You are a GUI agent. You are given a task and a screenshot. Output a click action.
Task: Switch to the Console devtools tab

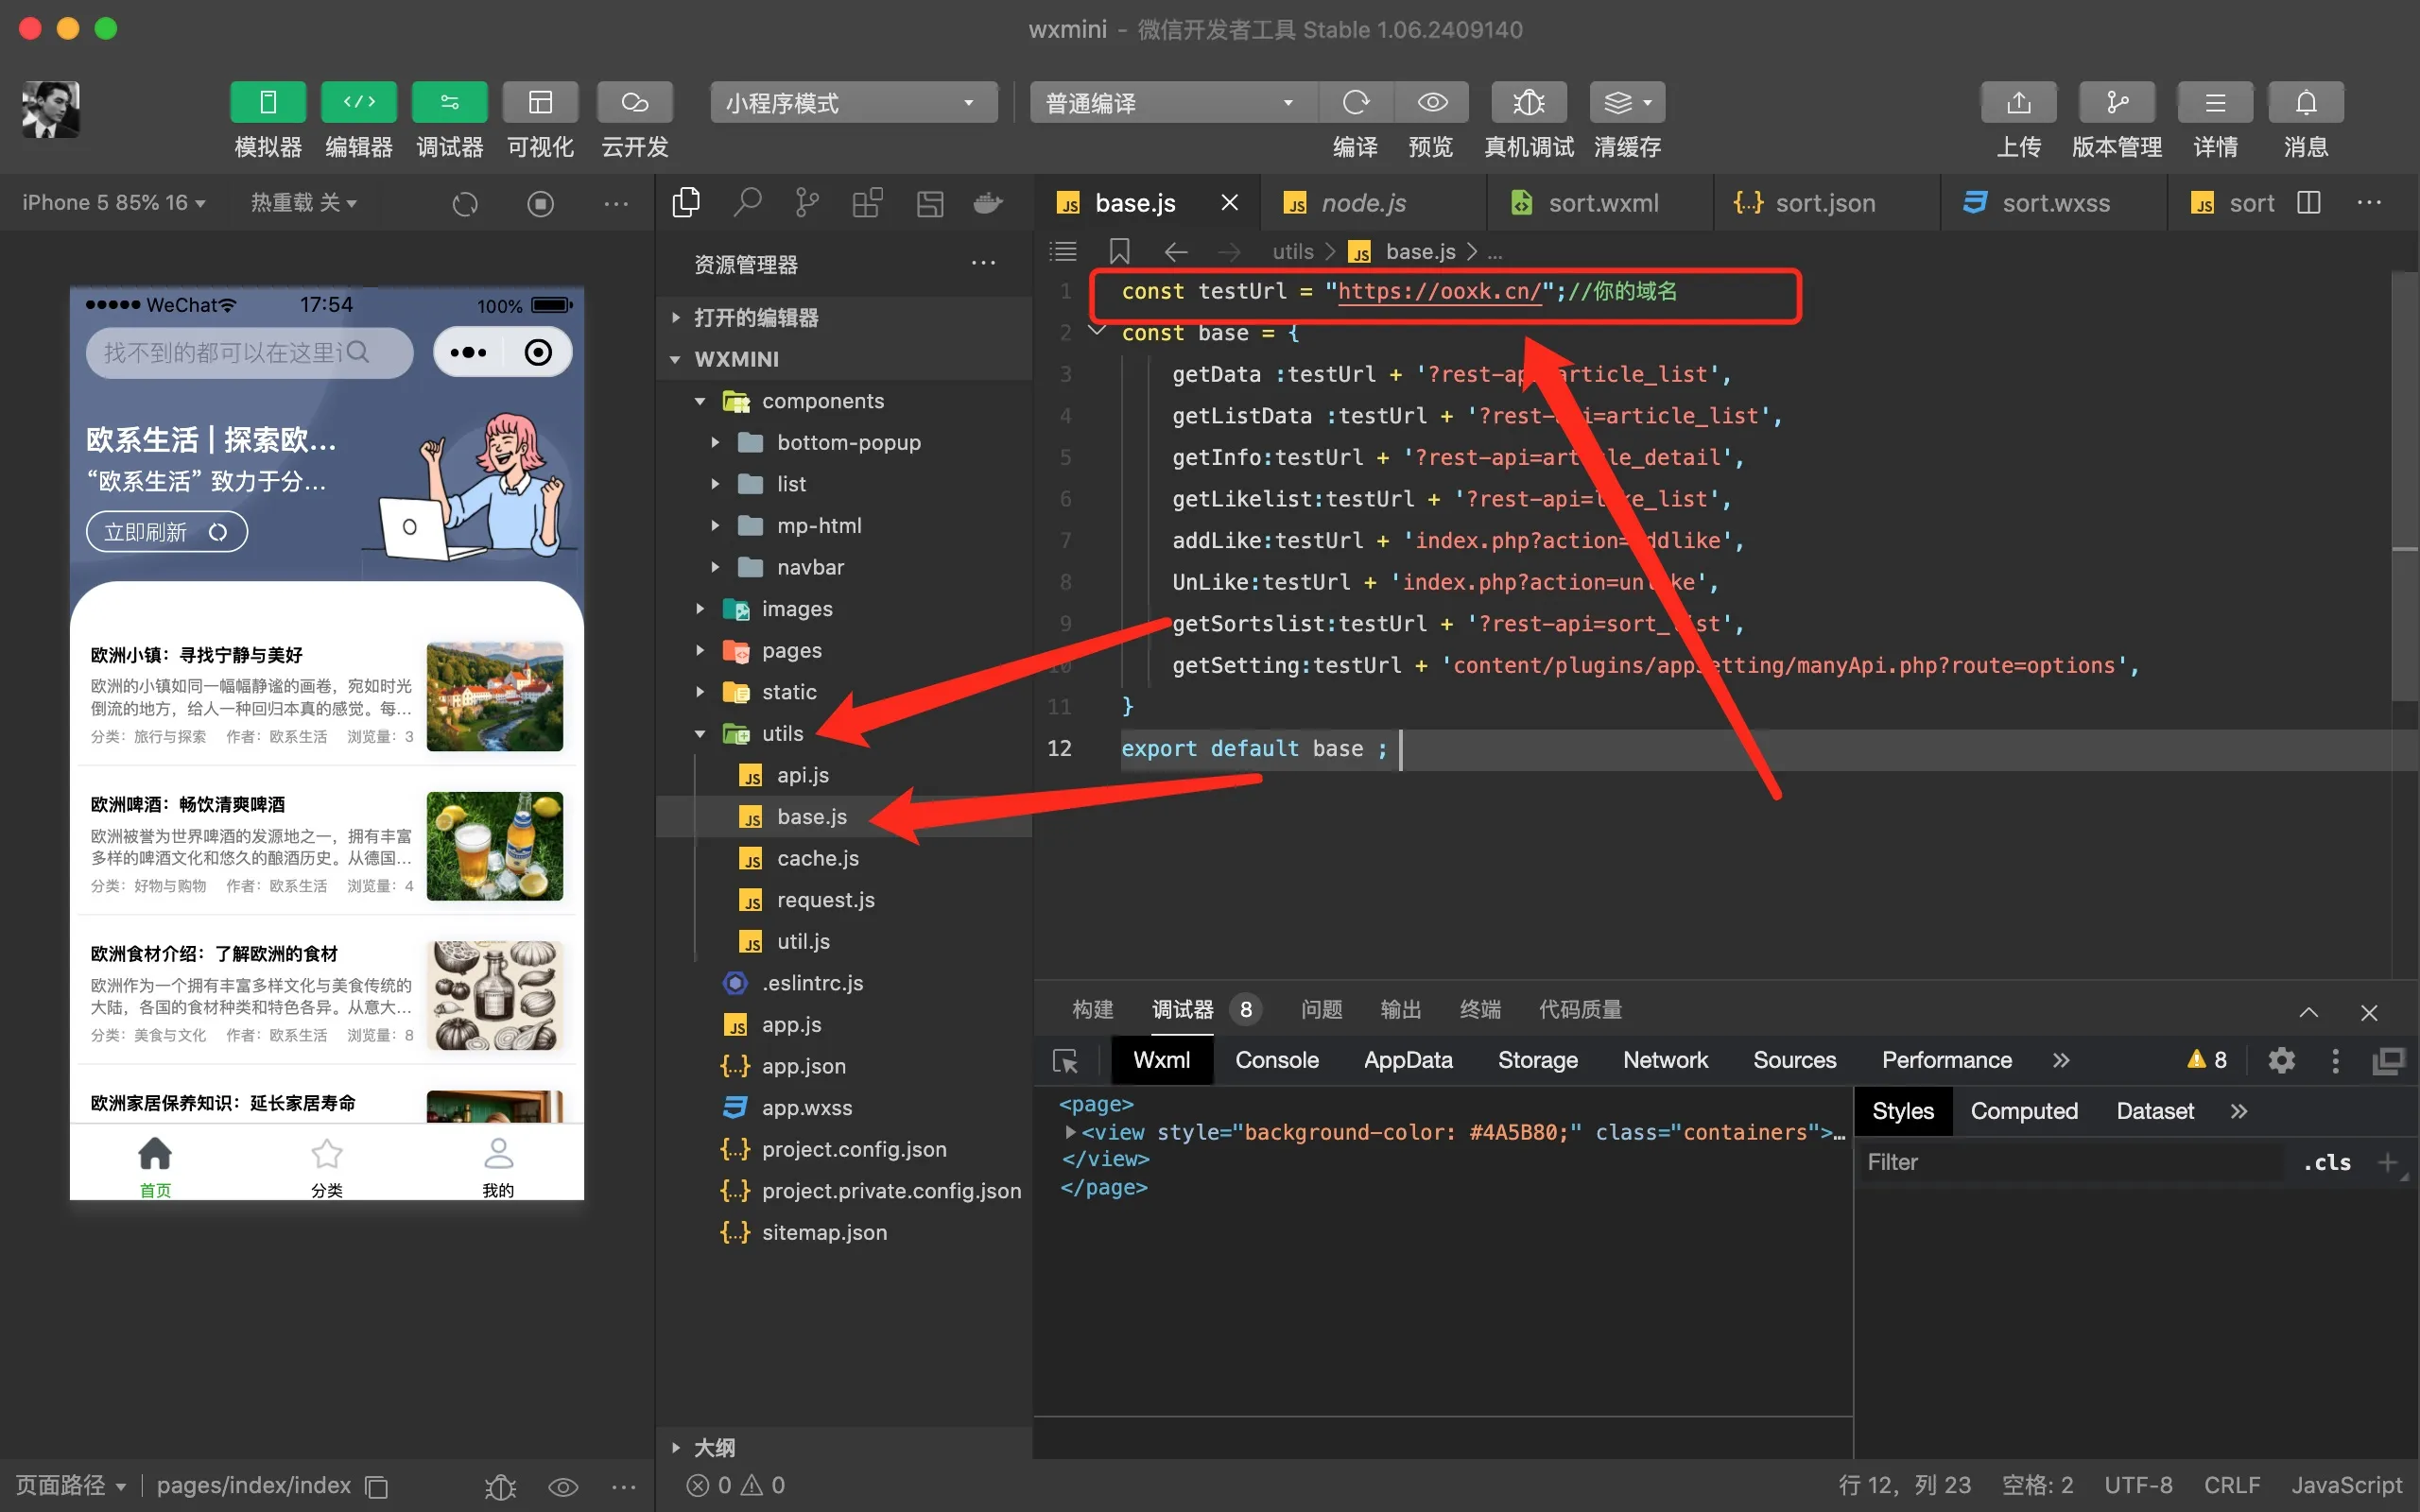click(x=1277, y=1060)
